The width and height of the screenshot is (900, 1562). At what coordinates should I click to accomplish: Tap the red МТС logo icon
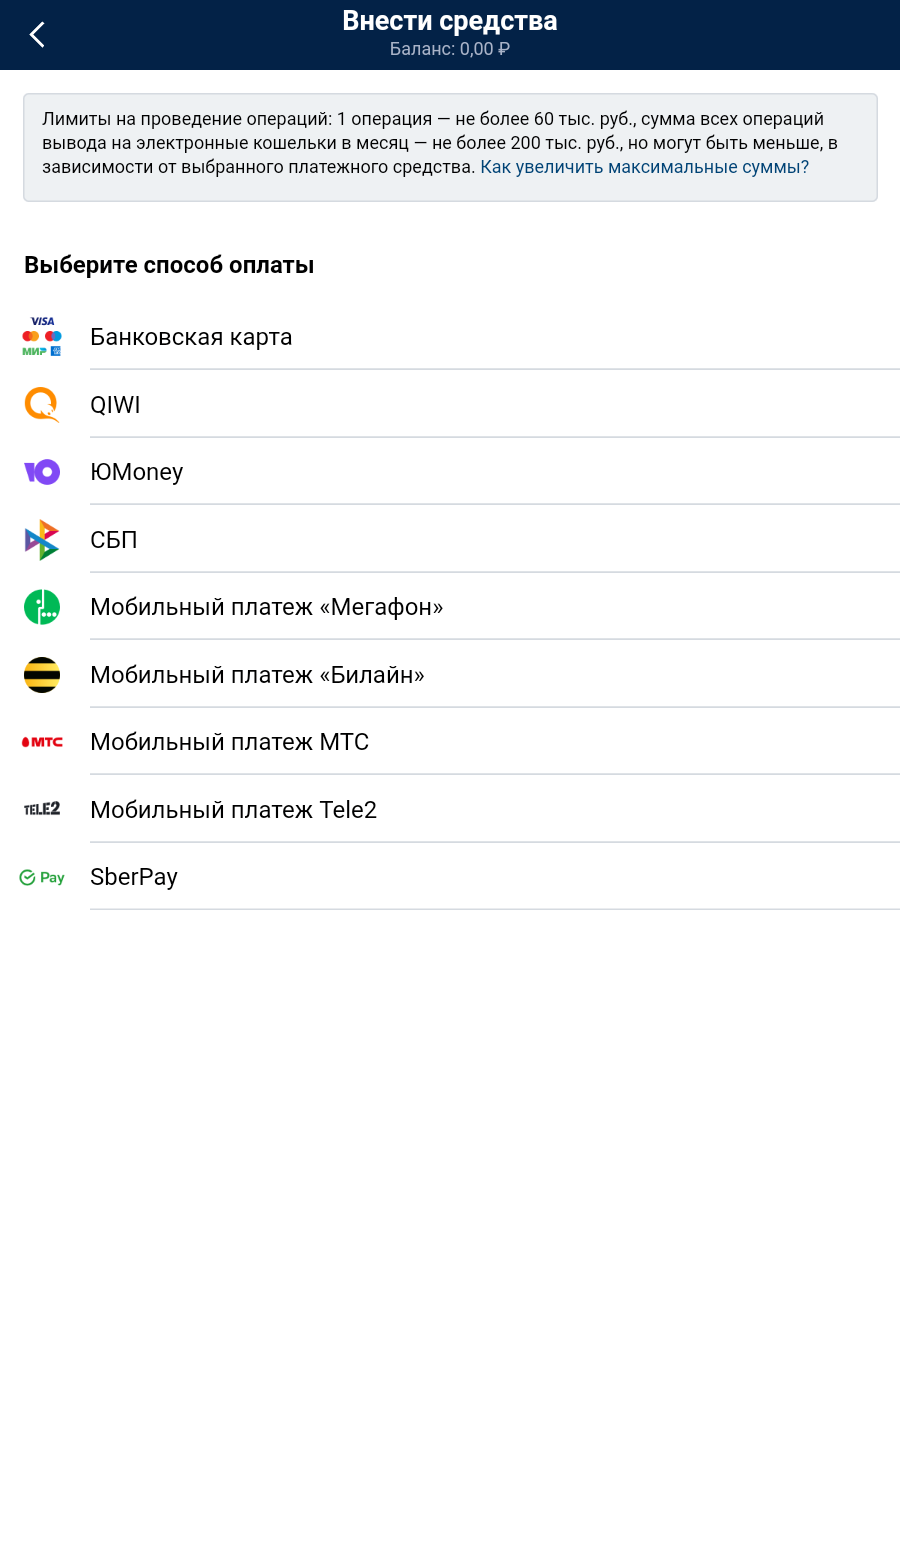42,742
